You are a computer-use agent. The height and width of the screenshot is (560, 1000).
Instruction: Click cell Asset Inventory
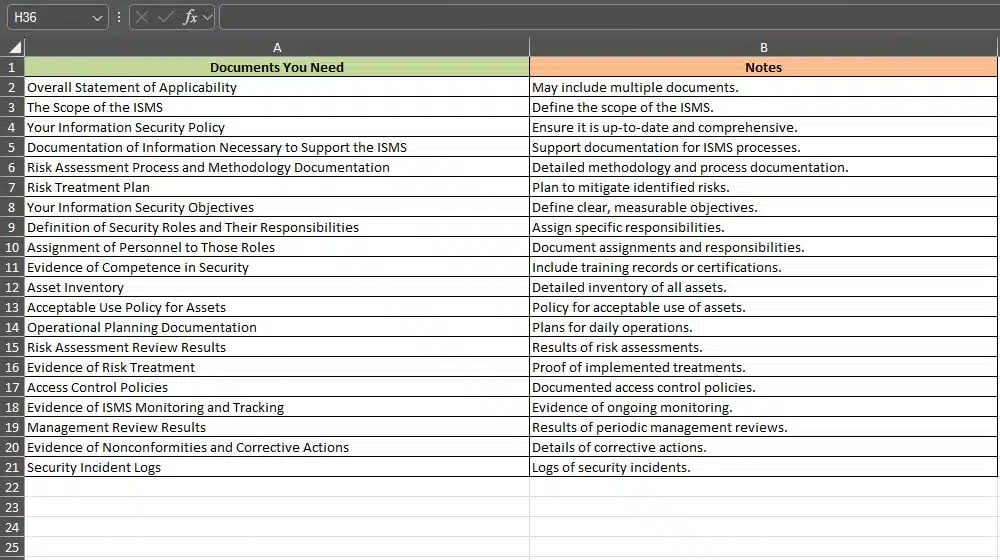[277, 287]
